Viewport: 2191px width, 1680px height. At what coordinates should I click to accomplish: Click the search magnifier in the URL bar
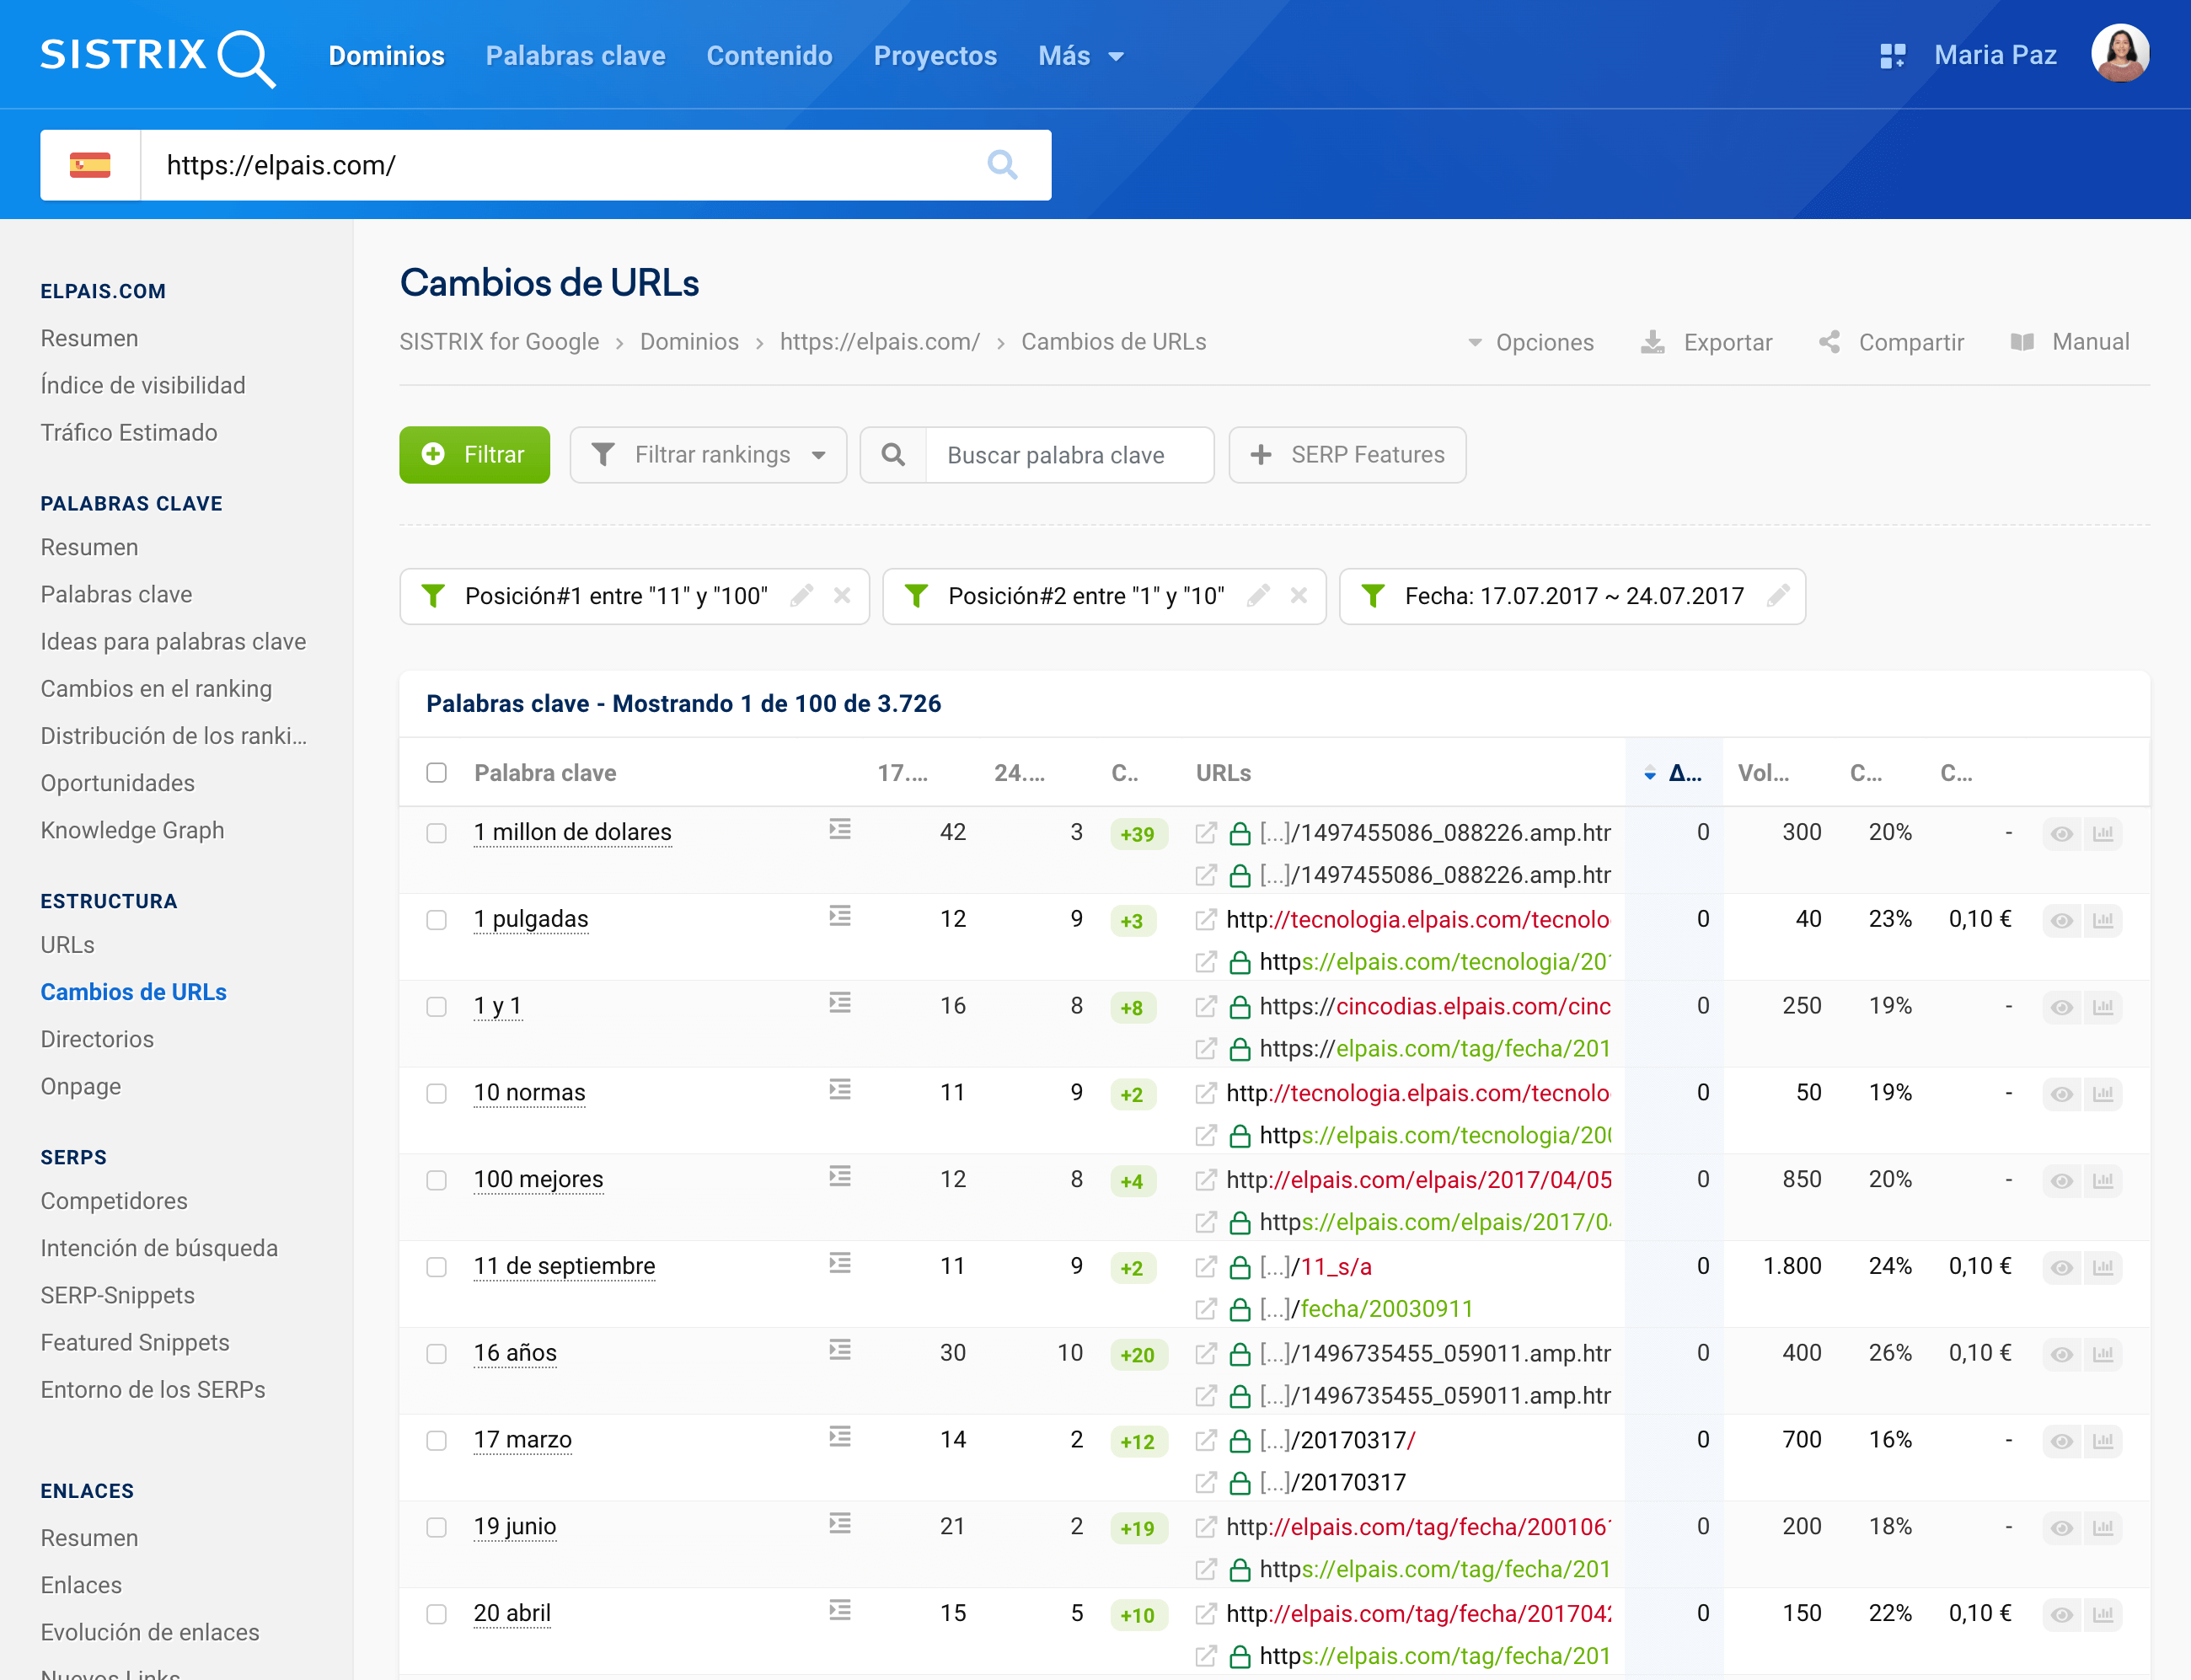pos(1002,165)
